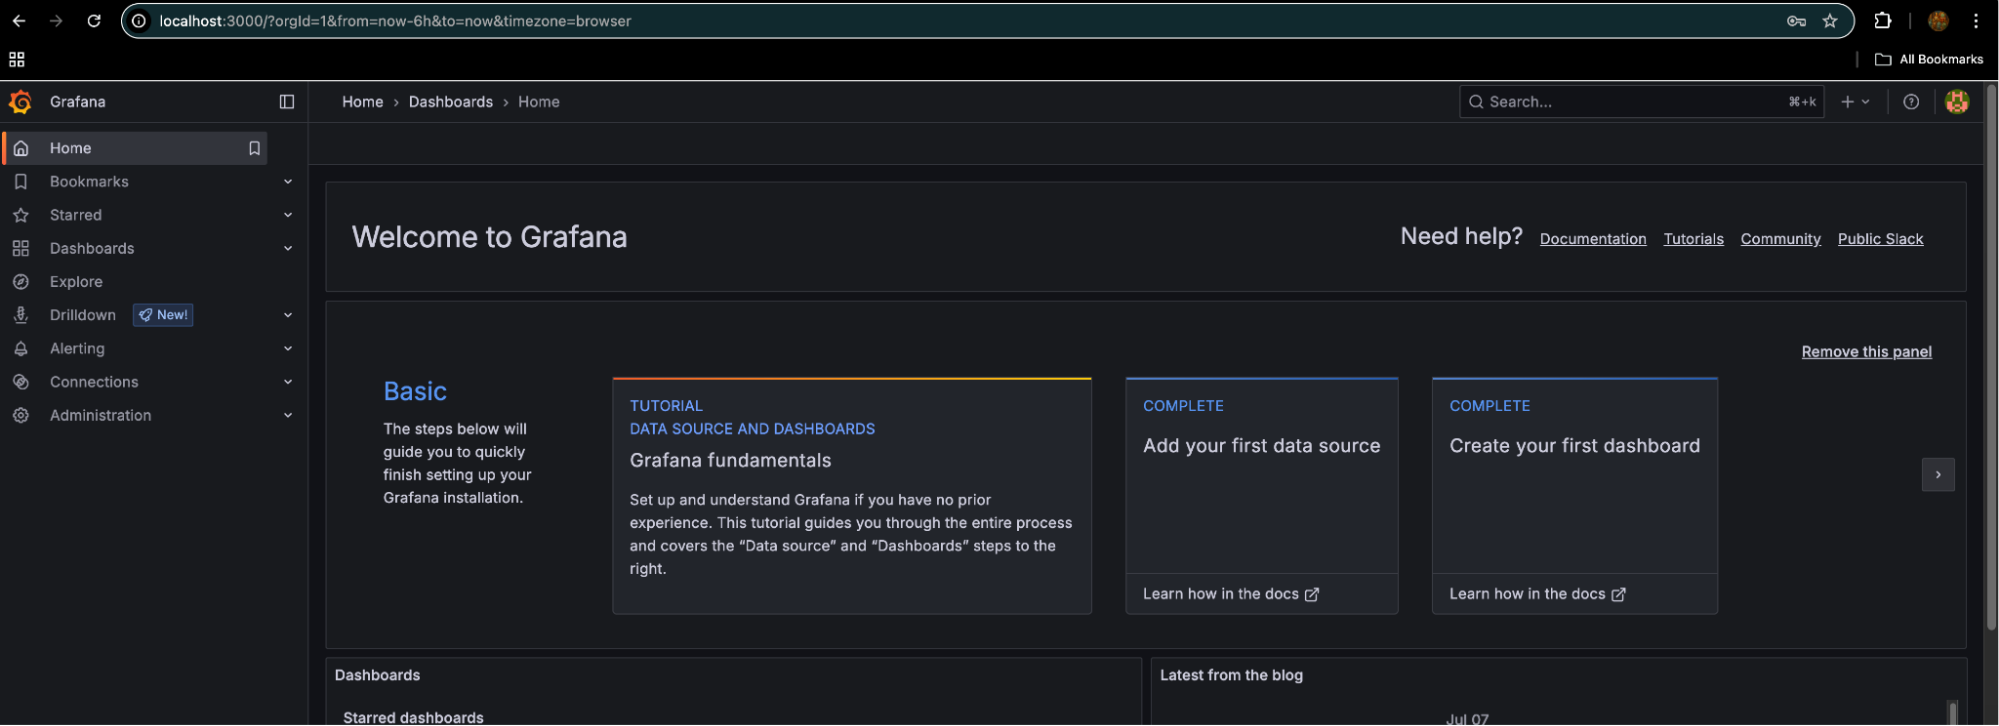Open the Documentation help link
This screenshot has height=726, width=1999.
(x=1592, y=239)
